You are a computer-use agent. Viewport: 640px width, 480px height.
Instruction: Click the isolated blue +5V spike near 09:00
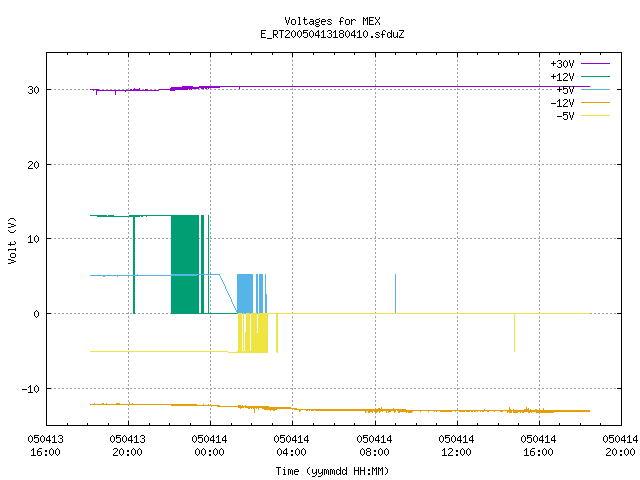pos(396,294)
